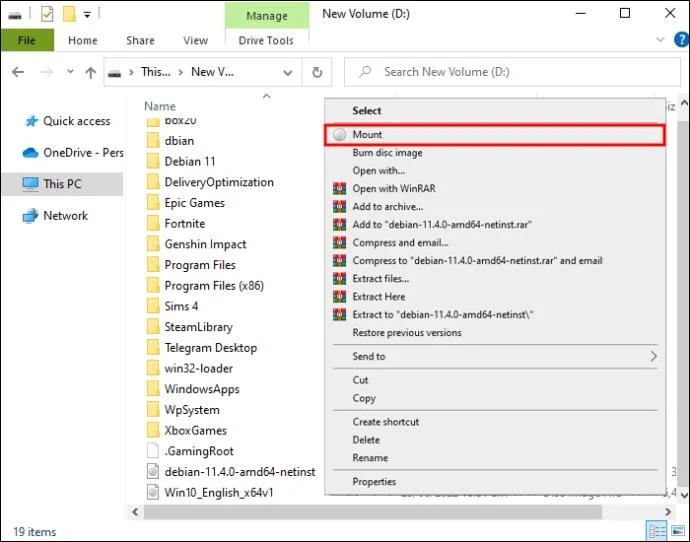The width and height of the screenshot is (690, 542).
Task: Switch to the Share ribbon tab
Action: coord(140,40)
